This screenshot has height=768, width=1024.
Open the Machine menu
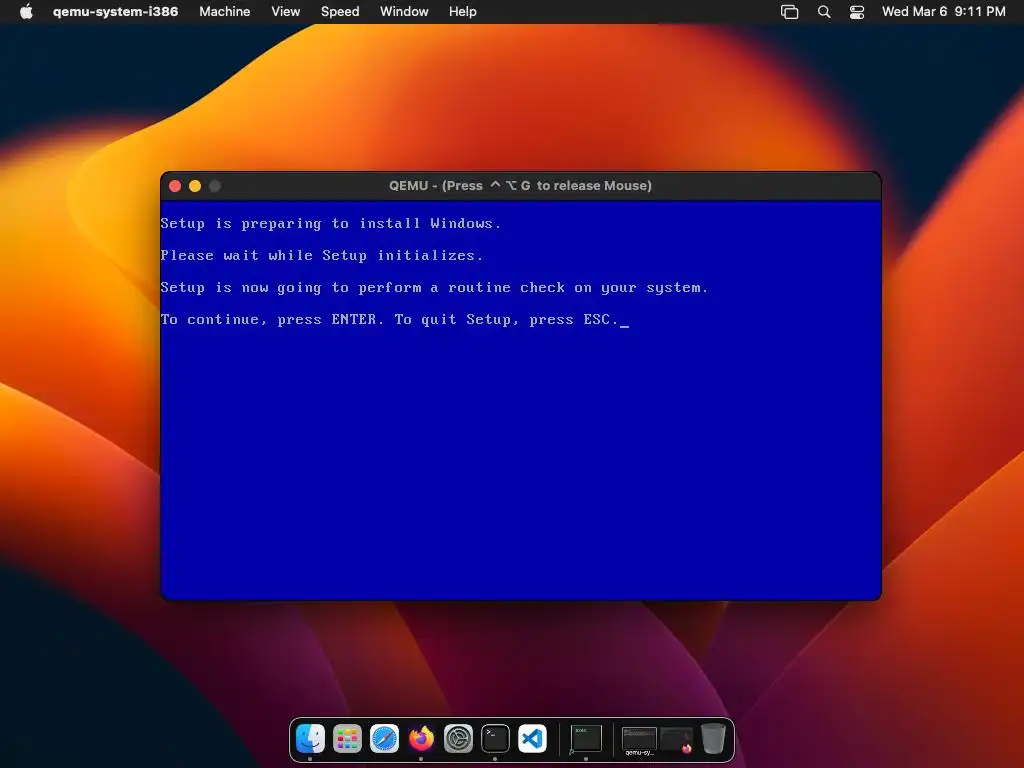pos(225,12)
